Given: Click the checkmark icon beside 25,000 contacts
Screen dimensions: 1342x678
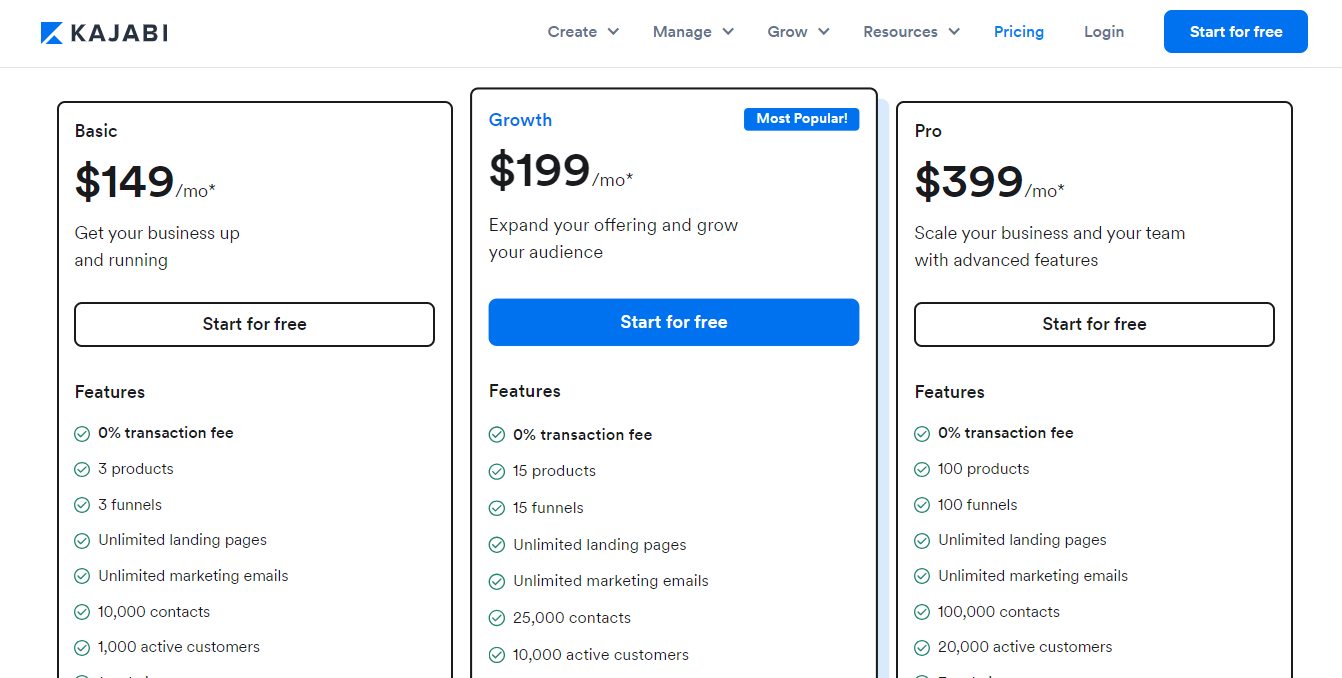Looking at the screenshot, I should point(497,618).
